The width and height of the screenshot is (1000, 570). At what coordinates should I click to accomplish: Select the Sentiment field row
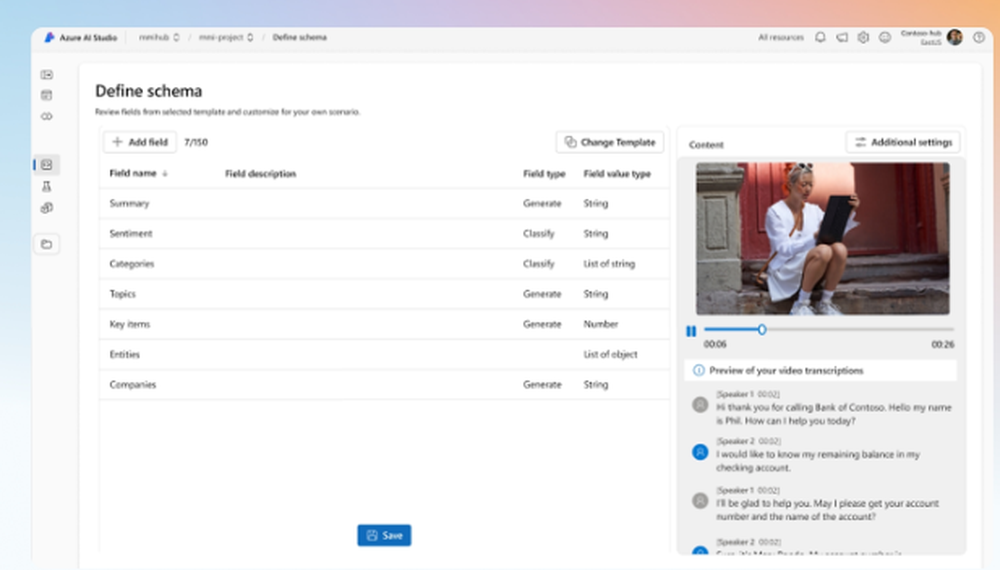point(385,233)
